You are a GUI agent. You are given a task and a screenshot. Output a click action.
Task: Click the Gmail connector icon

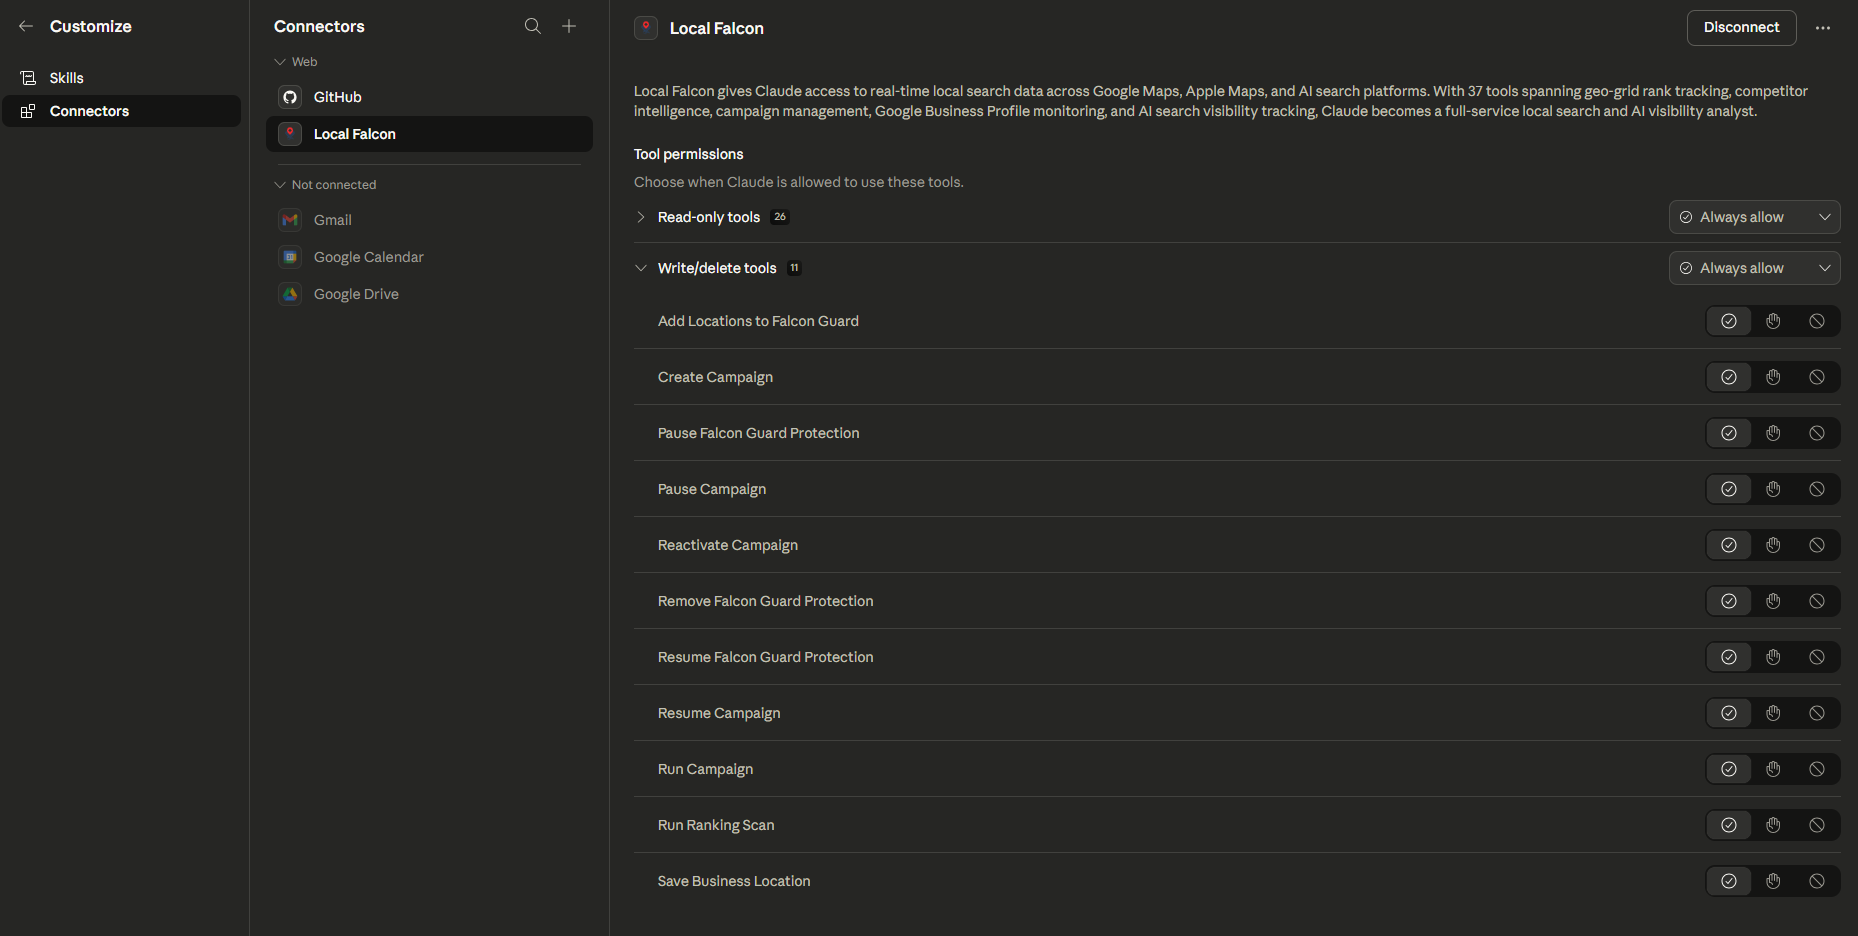(290, 220)
